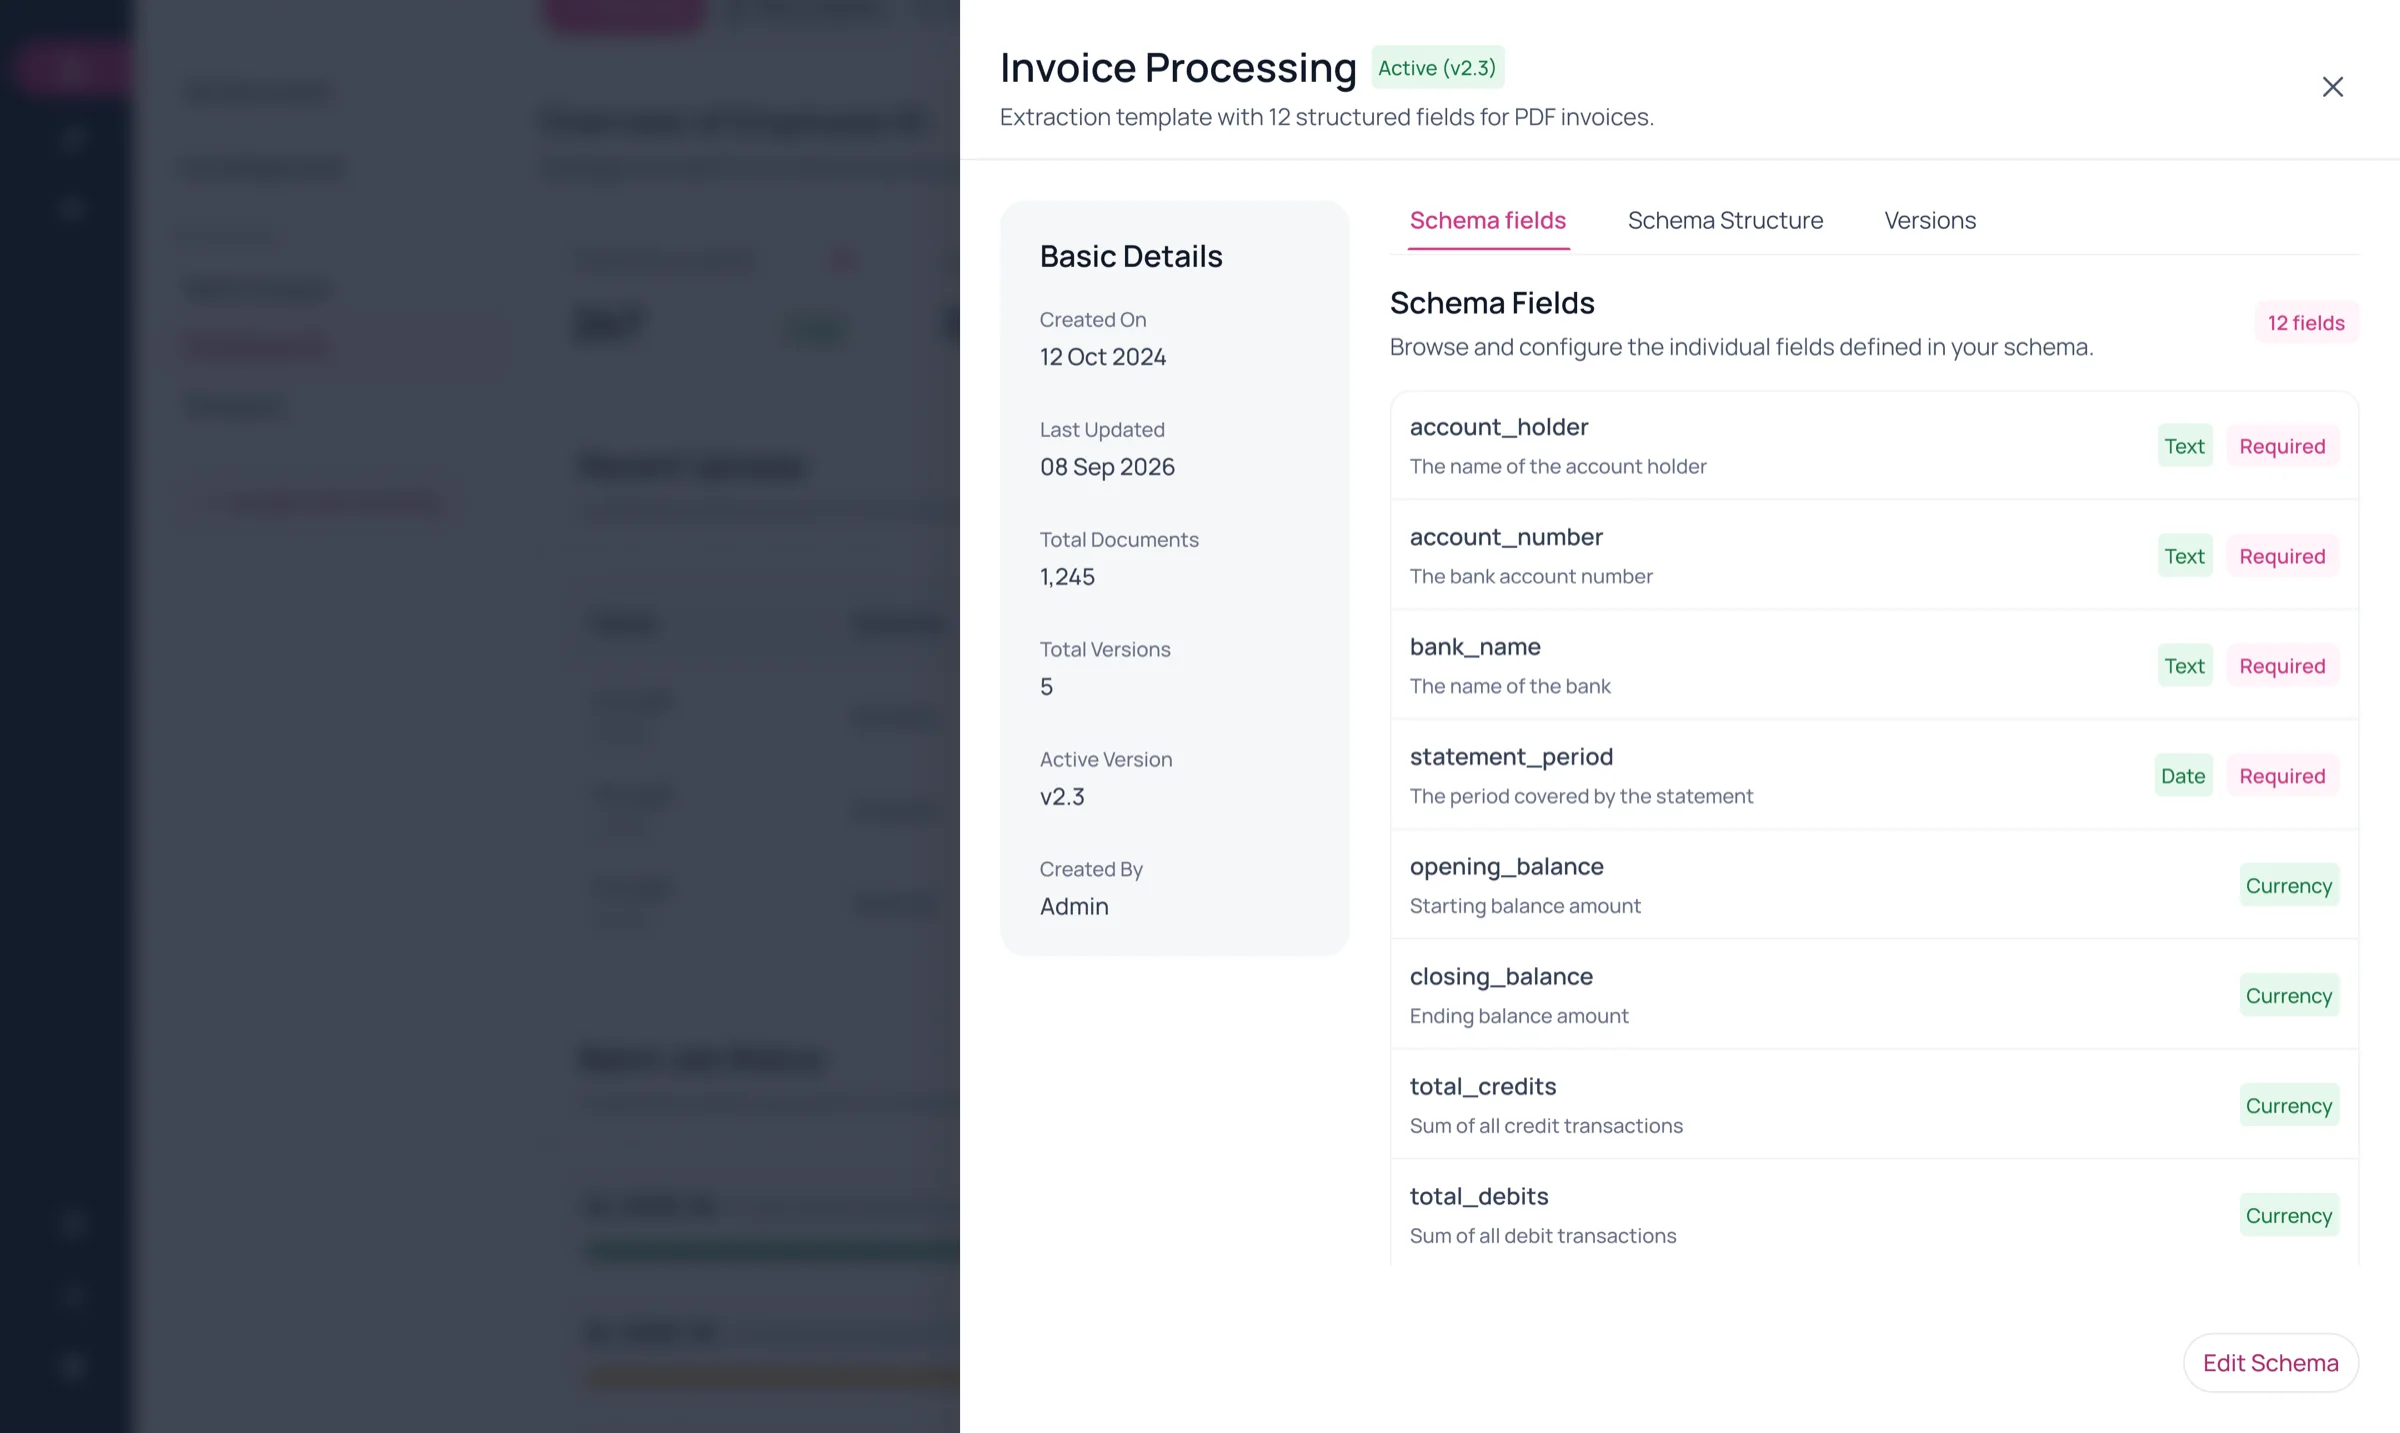Image resolution: width=2400 pixels, height=1433 pixels.
Task: Click Currency badge on total_debits row
Action: (x=2288, y=1216)
